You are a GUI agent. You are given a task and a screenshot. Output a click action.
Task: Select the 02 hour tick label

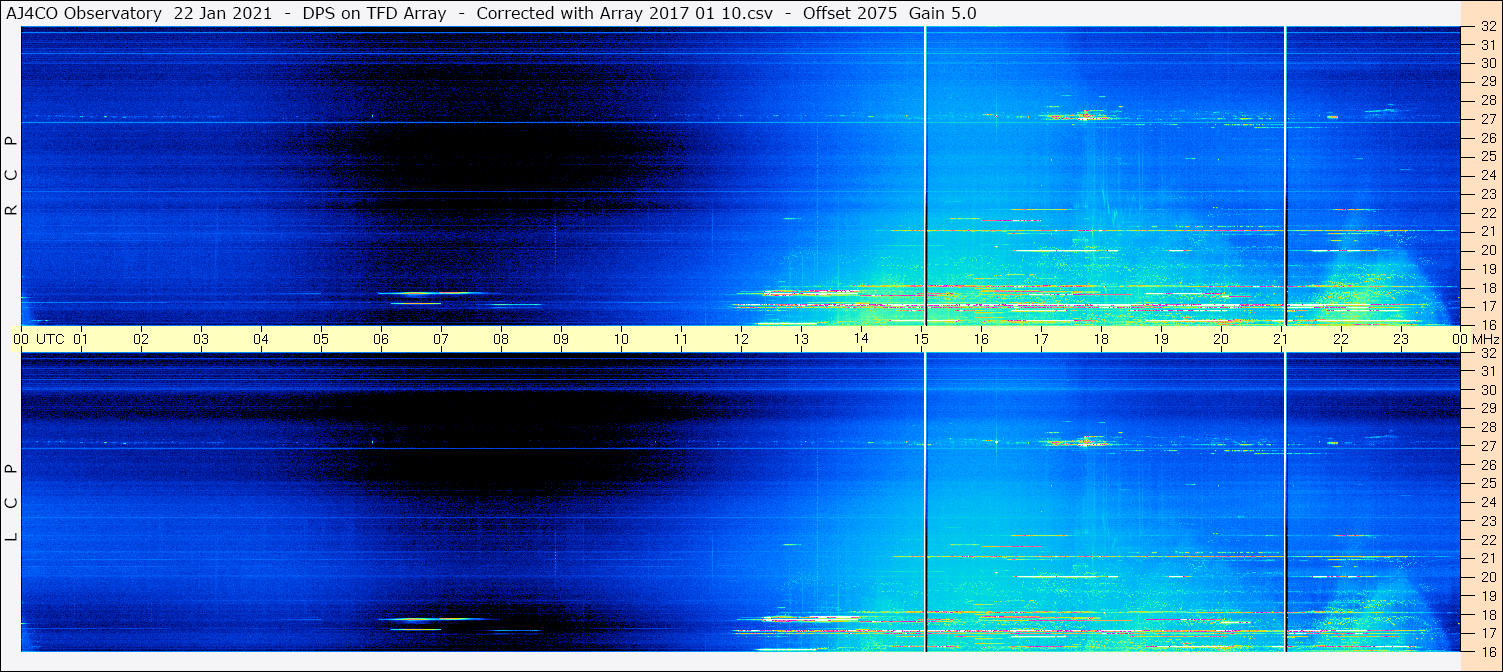[x=141, y=339]
